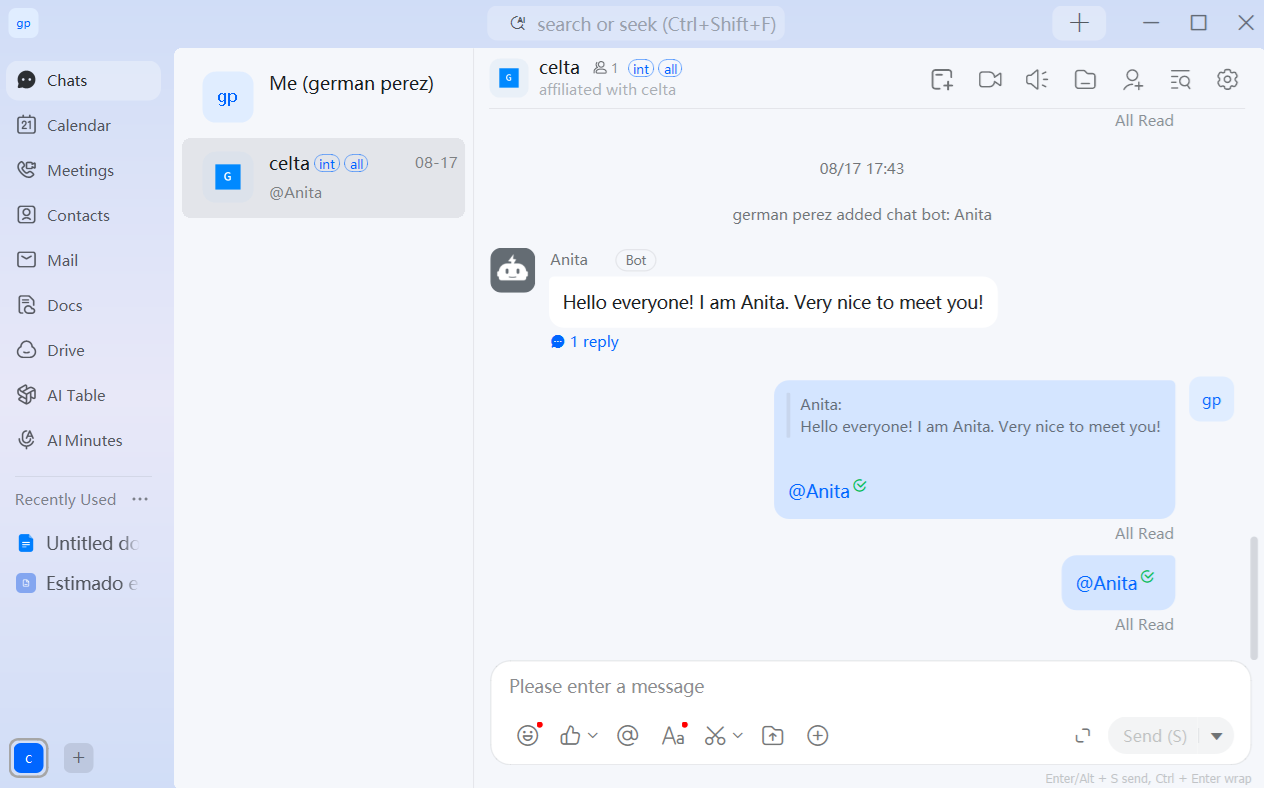
Task: Open group announcement speaker icon
Action: [x=1037, y=80]
